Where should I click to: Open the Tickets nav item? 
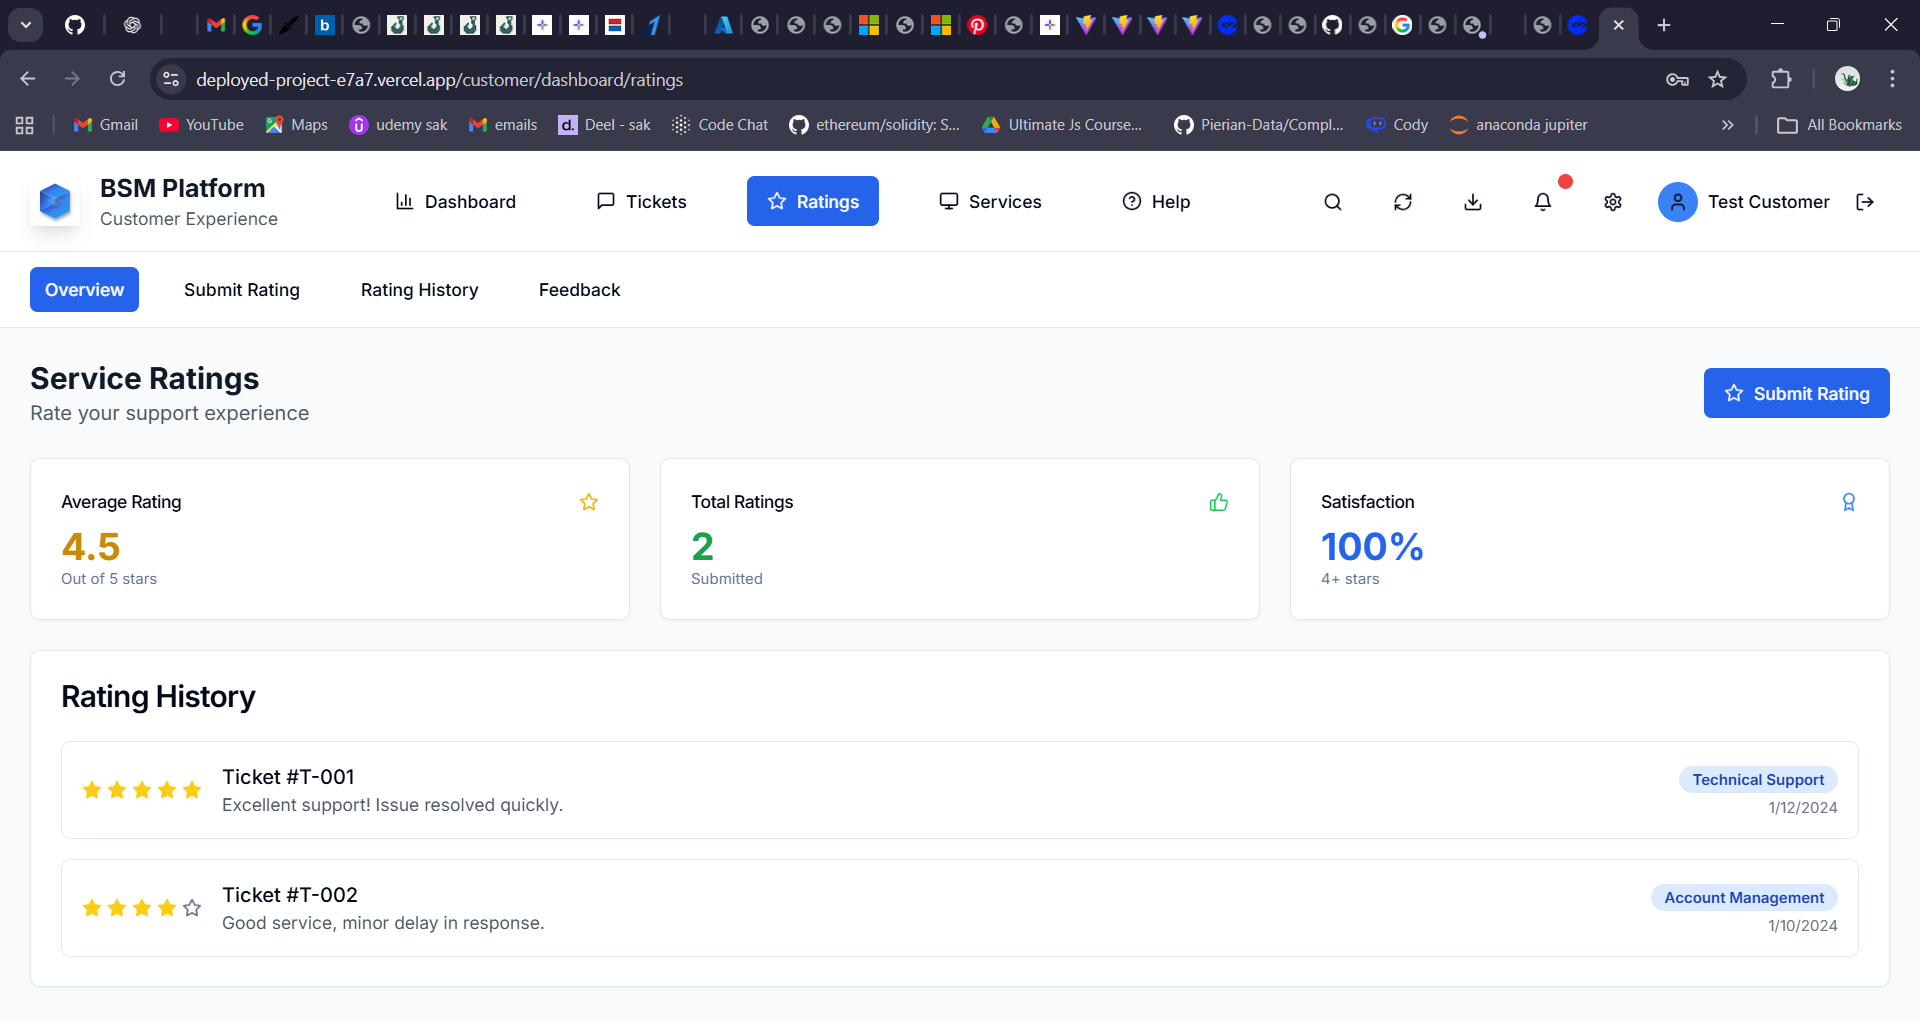[x=641, y=201]
